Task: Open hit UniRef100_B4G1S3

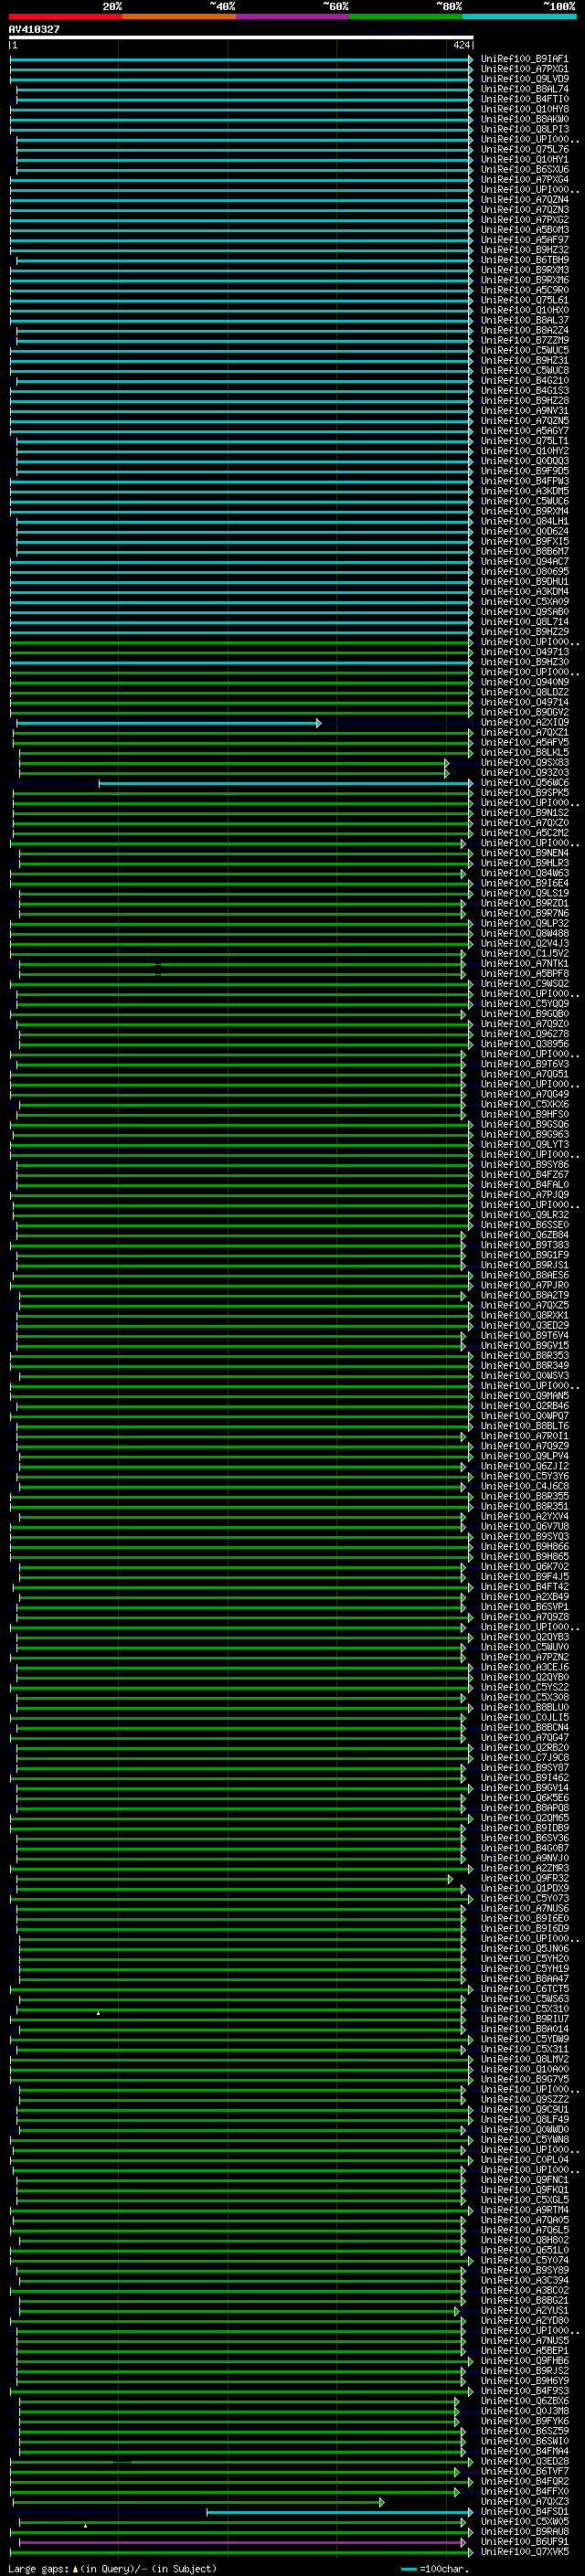Action: [x=525, y=391]
